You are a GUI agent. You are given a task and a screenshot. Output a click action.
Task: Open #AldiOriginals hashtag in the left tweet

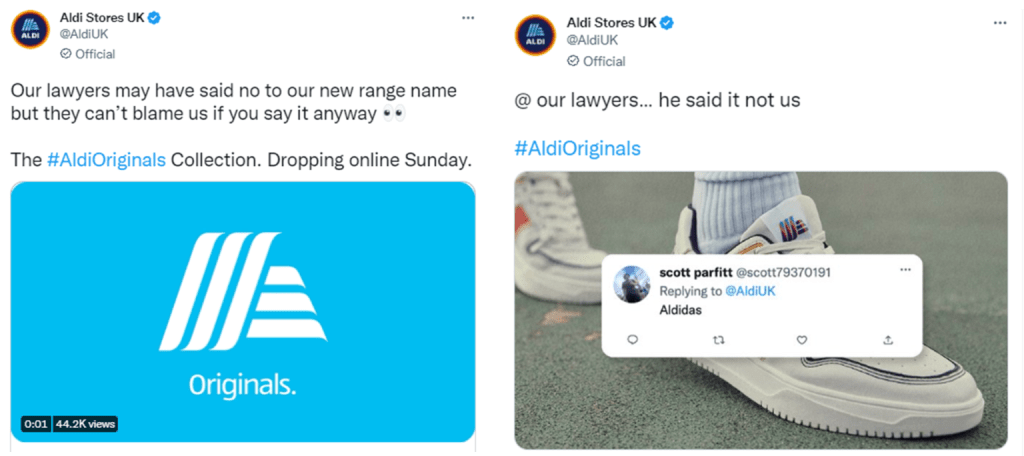[x=106, y=160]
